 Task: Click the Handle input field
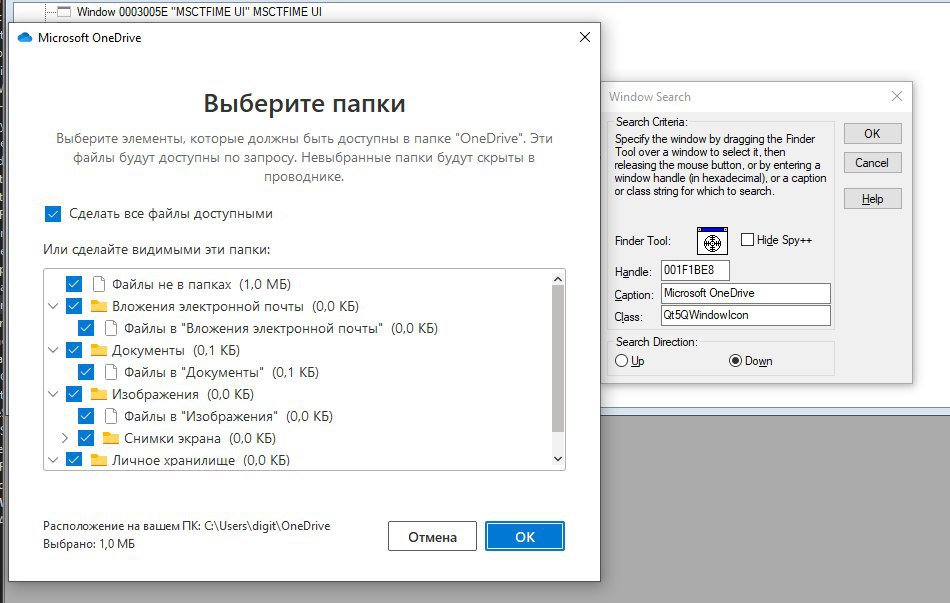click(695, 270)
